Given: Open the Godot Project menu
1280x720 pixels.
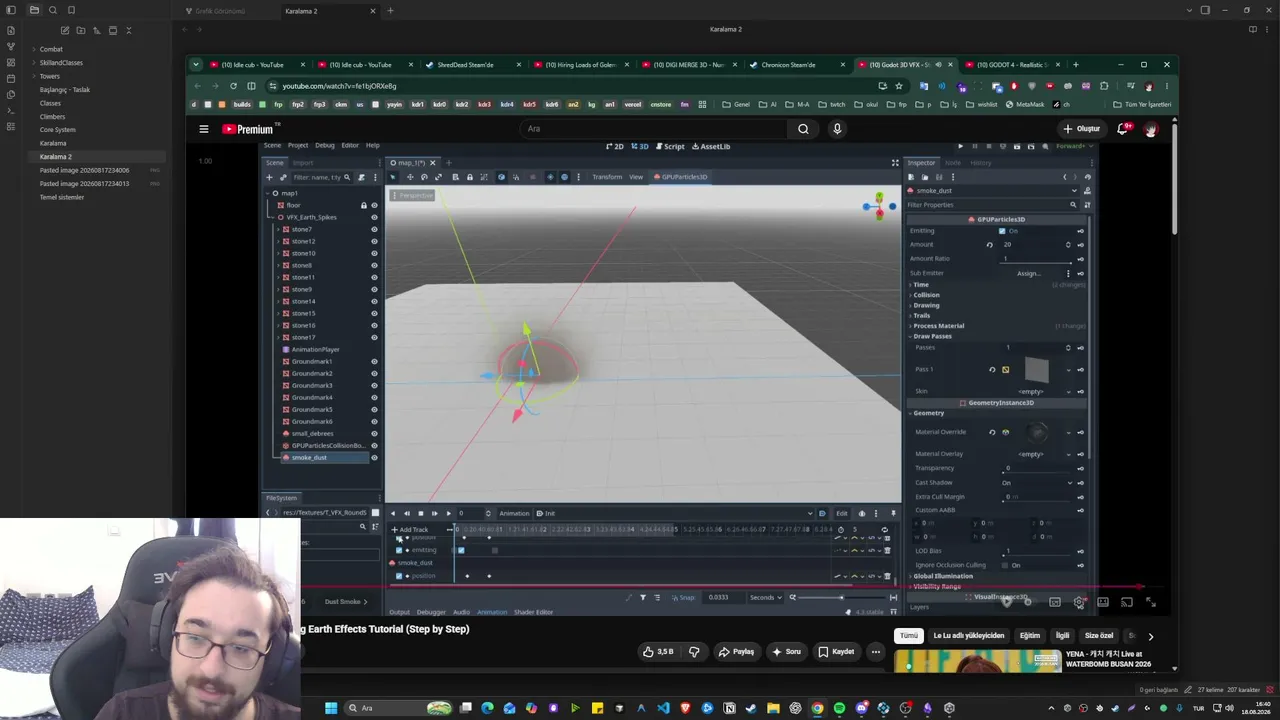Looking at the screenshot, I should point(298,146).
